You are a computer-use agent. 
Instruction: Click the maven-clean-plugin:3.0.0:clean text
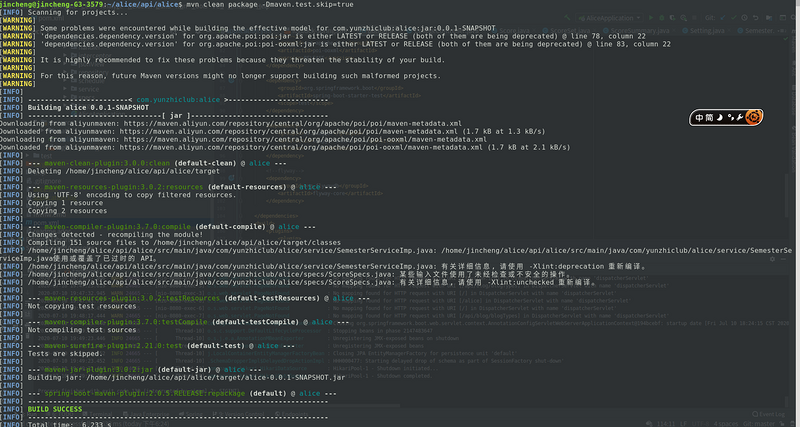[x=107, y=163]
